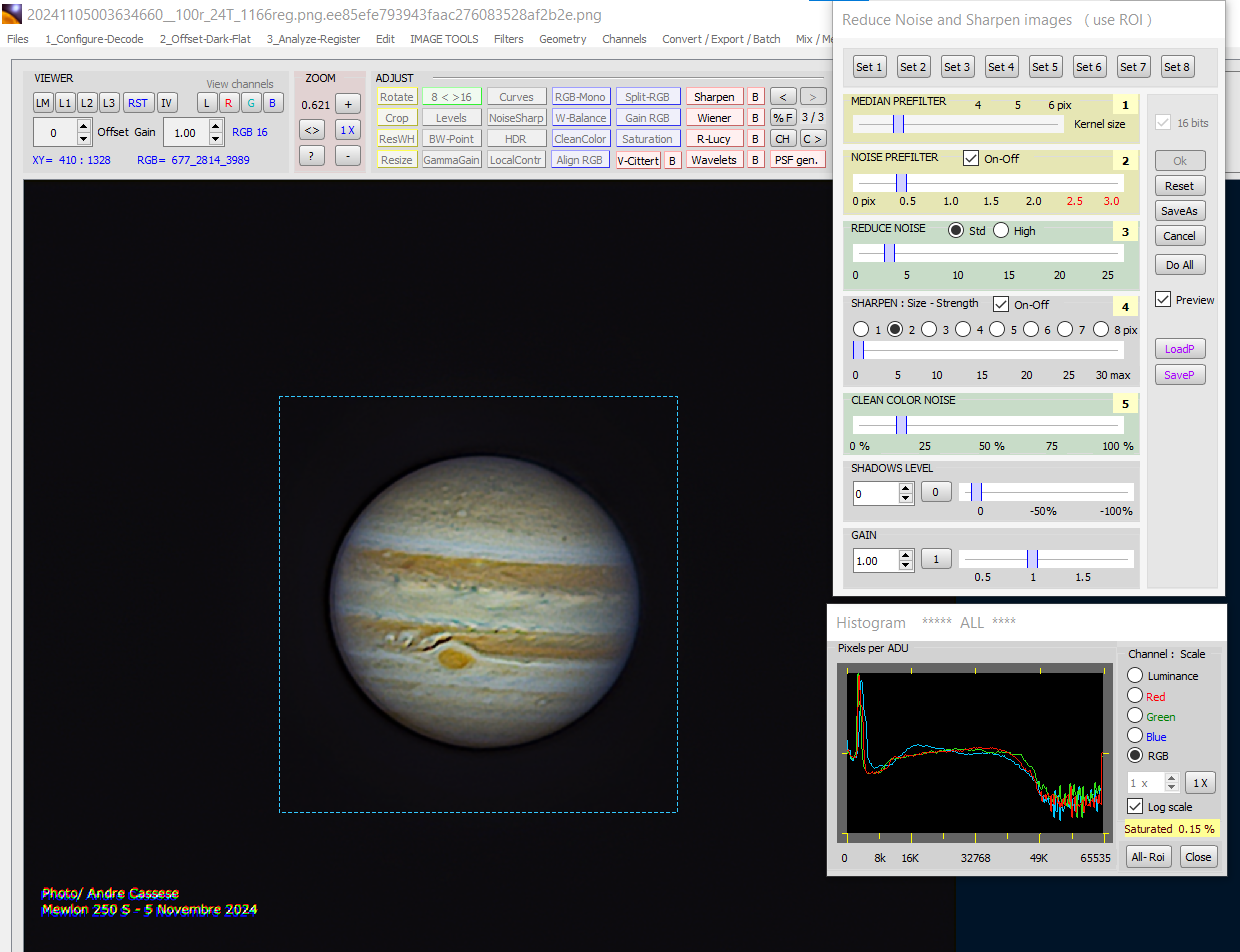Increase the Offset spinner value
The width and height of the screenshot is (1240, 952).
[x=84, y=126]
